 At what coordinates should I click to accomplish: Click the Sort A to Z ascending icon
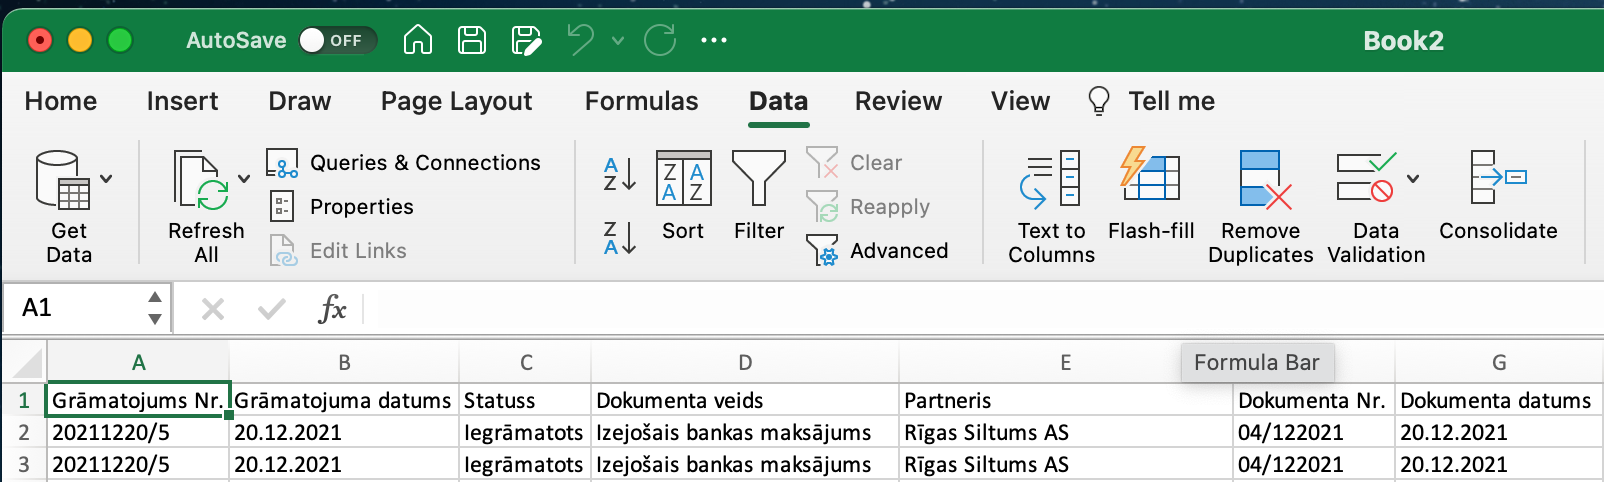coord(619,174)
